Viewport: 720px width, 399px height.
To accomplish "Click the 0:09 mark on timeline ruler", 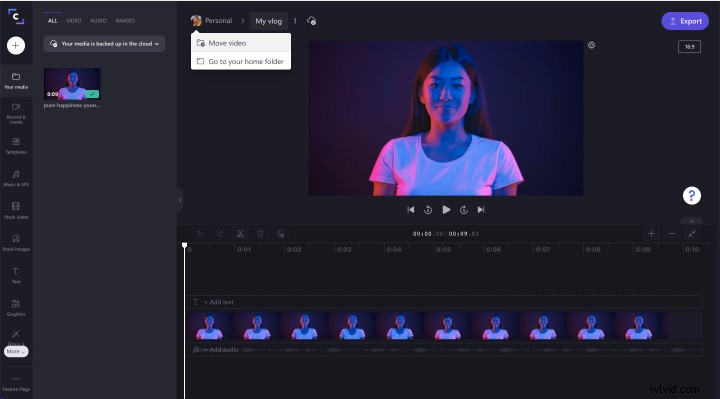I will pyautogui.click(x=642, y=249).
